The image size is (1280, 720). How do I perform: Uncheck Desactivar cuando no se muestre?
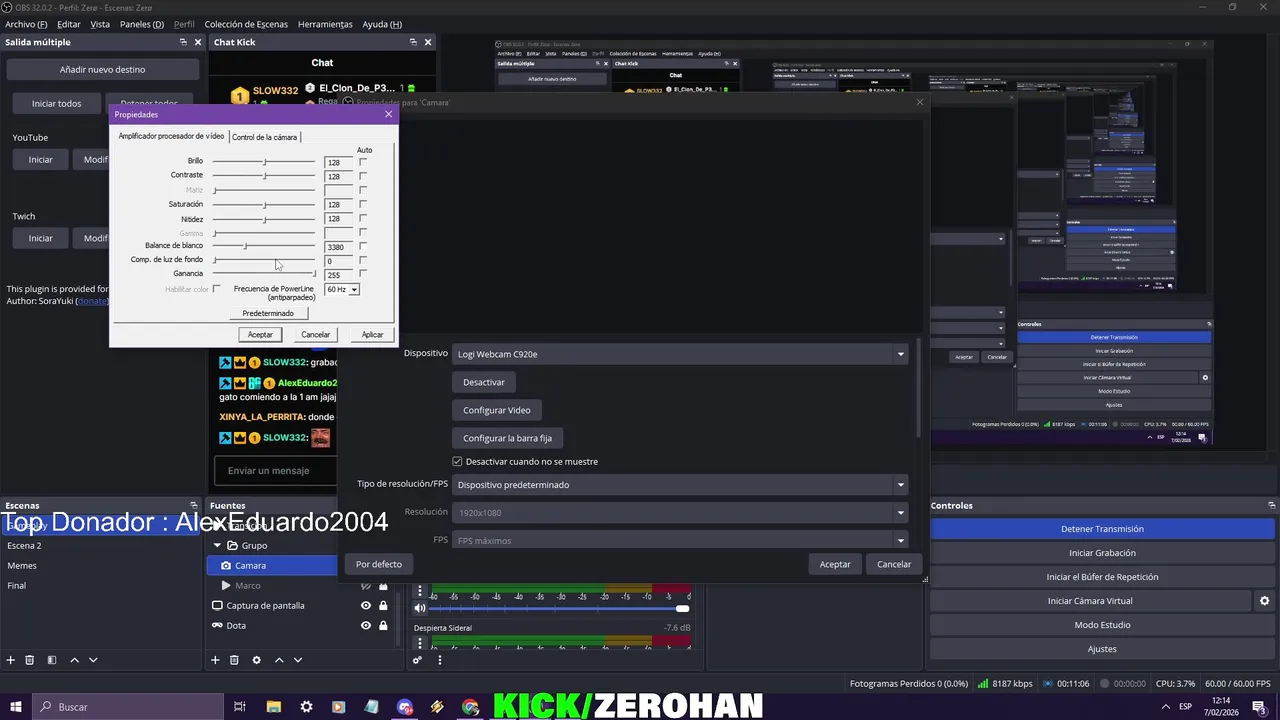click(x=457, y=462)
